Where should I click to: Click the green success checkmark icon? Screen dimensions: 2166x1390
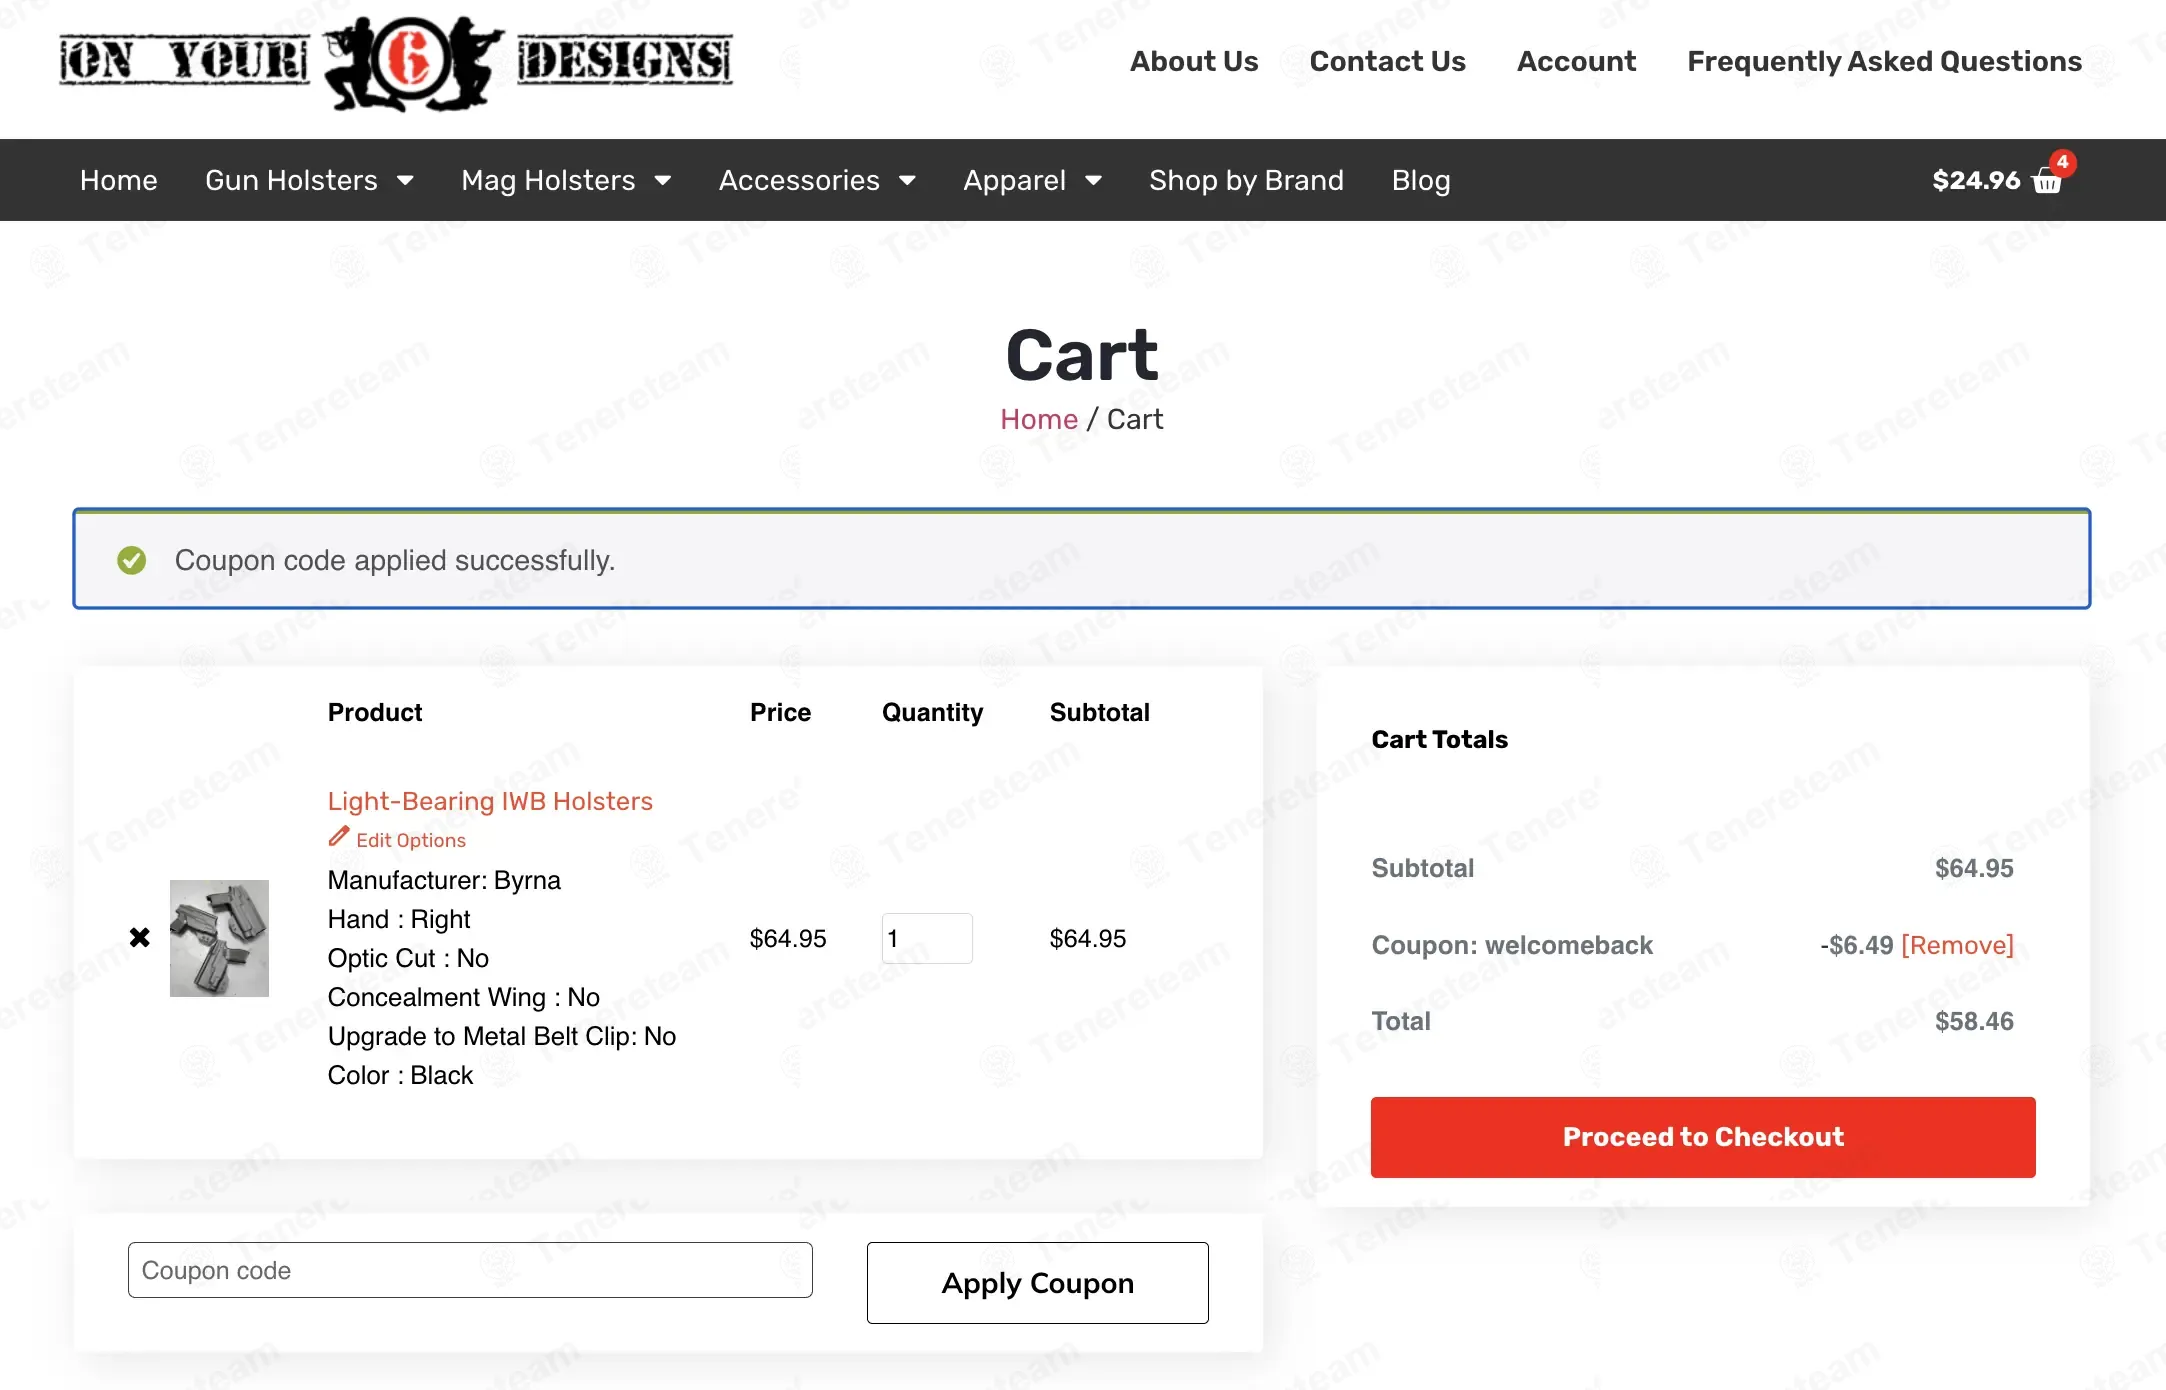131,560
